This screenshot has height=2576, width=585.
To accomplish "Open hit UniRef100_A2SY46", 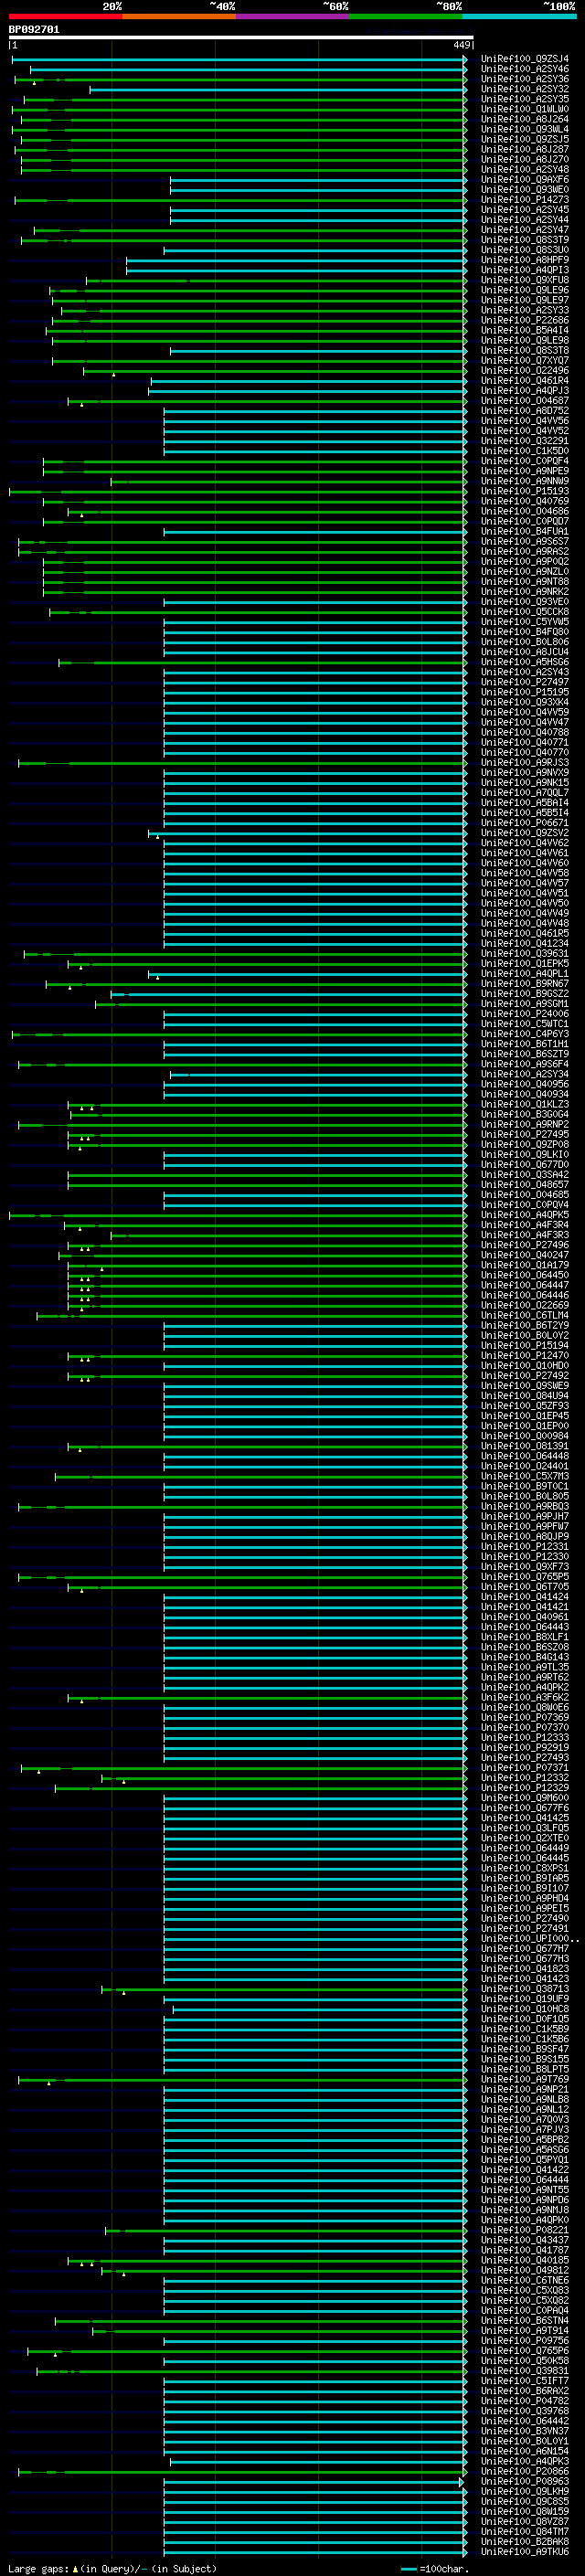I will coord(525,69).
